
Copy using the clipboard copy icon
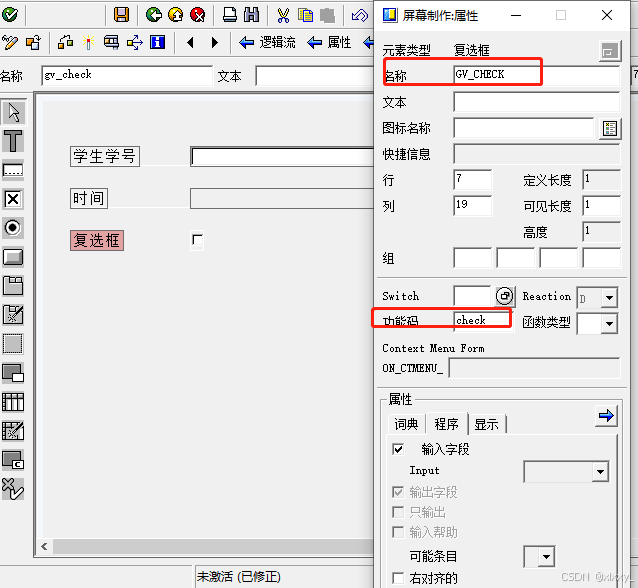(305, 15)
